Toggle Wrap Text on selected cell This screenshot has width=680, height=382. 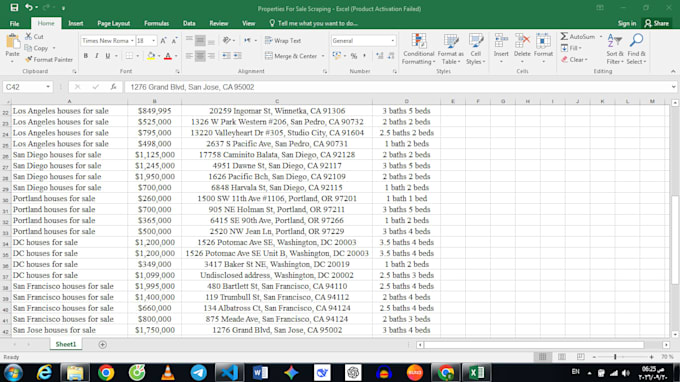click(283, 41)
